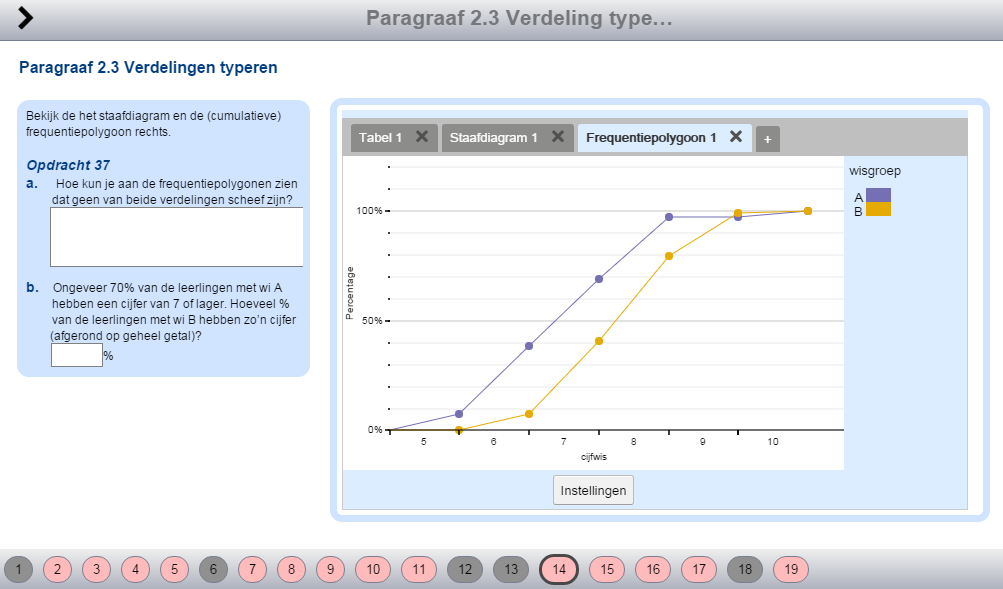Switch to the Tabel 1 tab
1003x589 pixels.
pyautogui.click(x=380, y=138)
